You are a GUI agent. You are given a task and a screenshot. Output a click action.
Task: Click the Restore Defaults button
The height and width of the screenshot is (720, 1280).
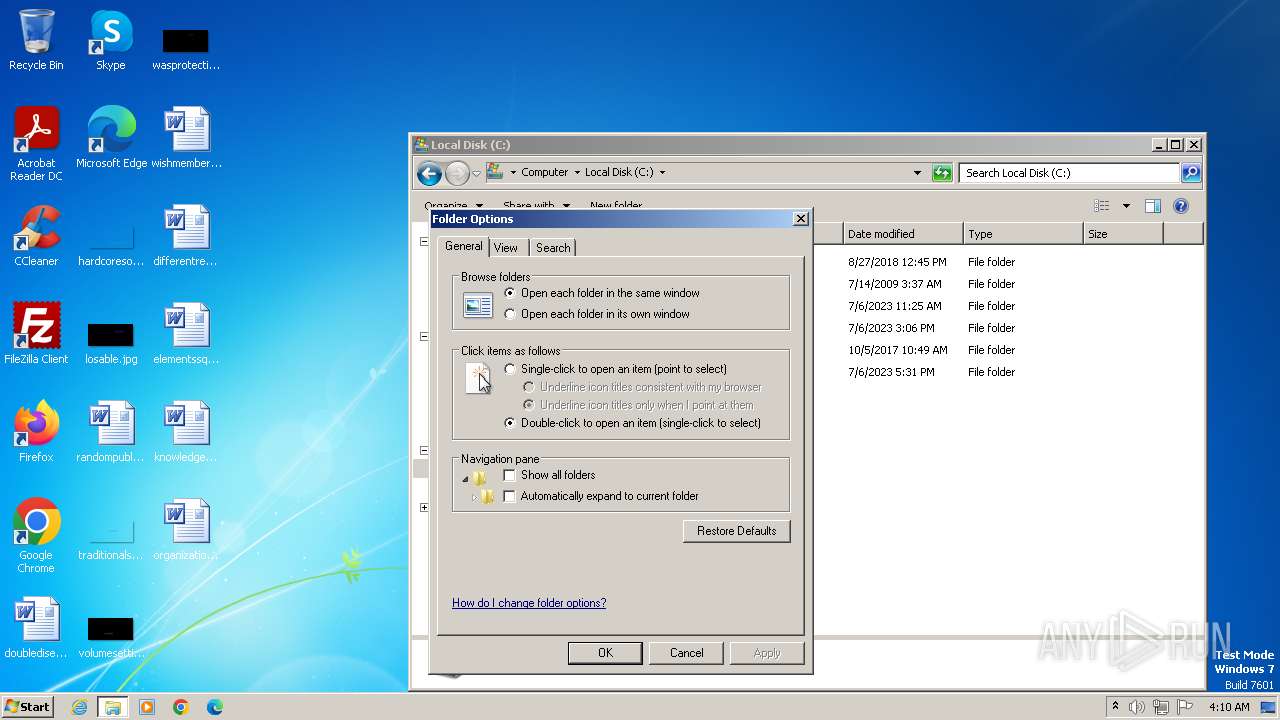pyautogui.click(x=737, y=531)
